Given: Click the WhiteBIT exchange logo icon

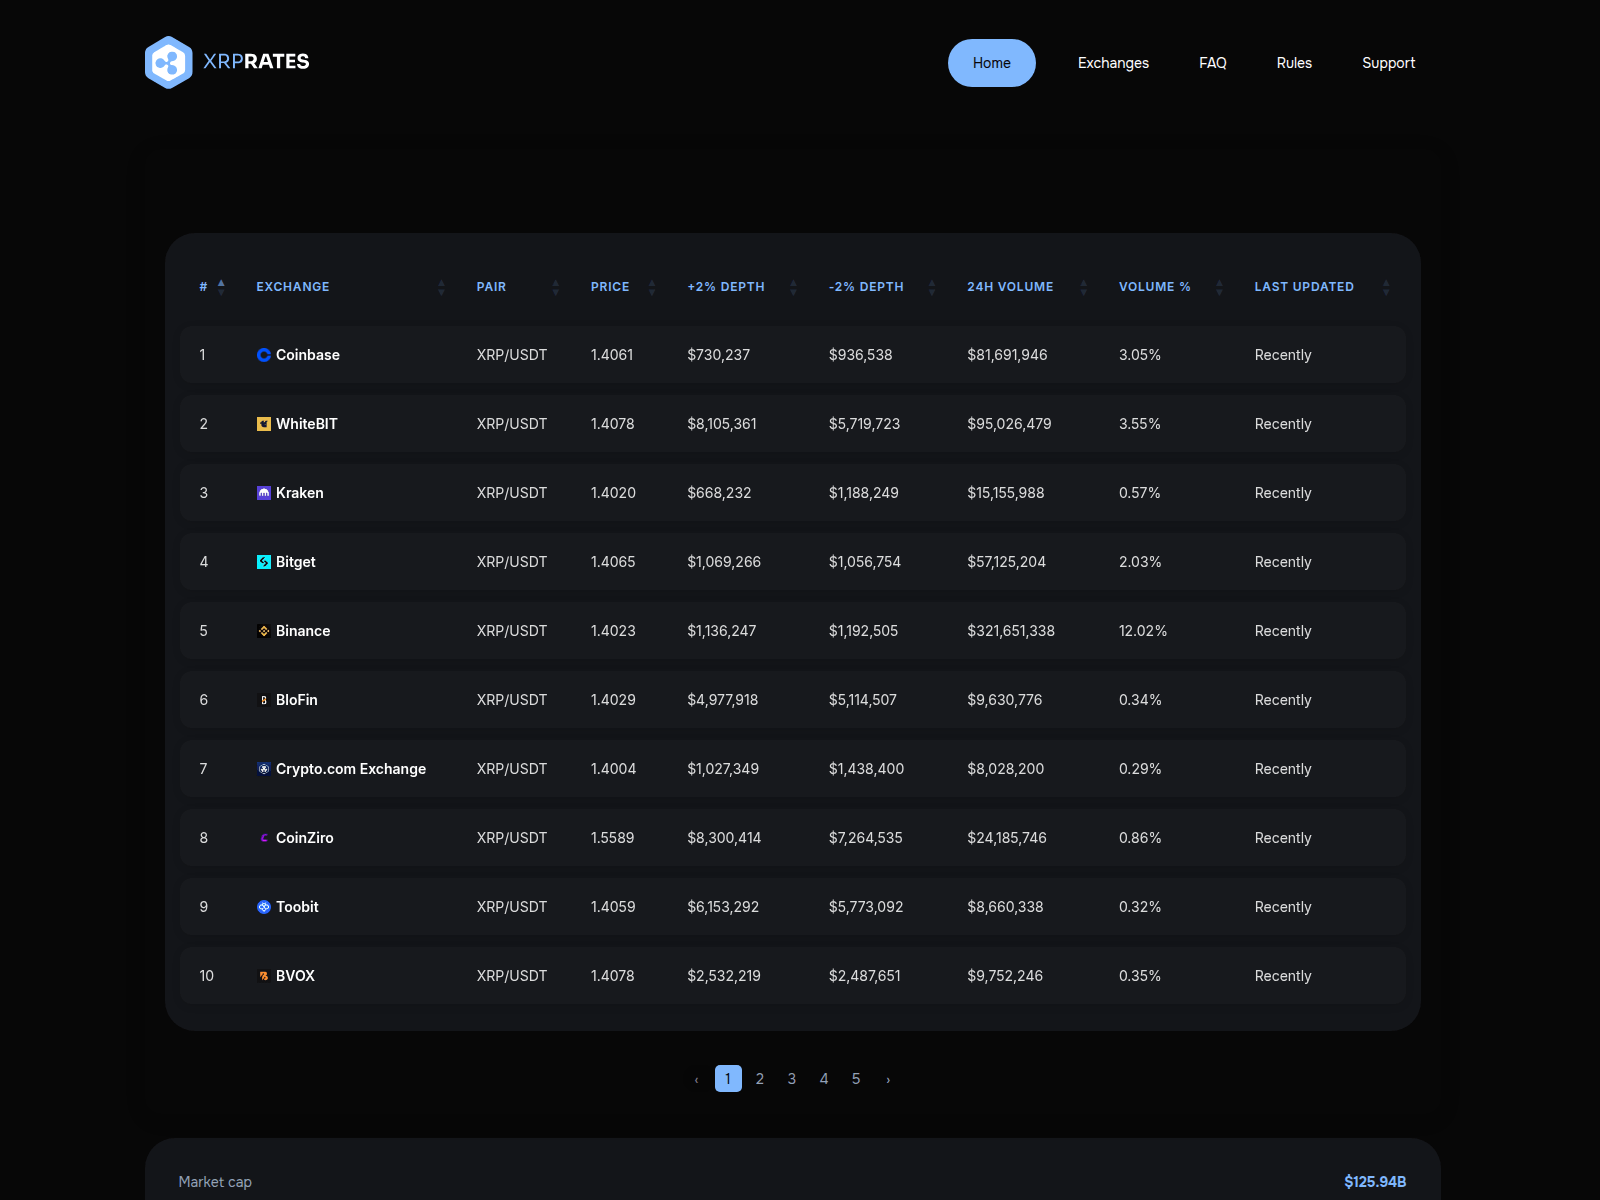Looking at the screenshot, I should [x=264, y=424].
